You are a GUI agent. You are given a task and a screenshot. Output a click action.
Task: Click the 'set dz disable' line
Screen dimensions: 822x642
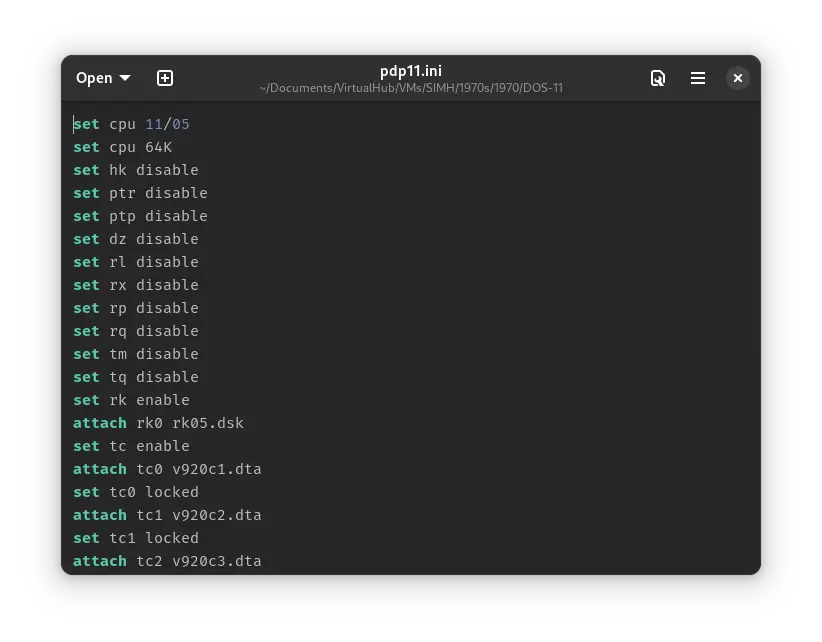point(135,239)
